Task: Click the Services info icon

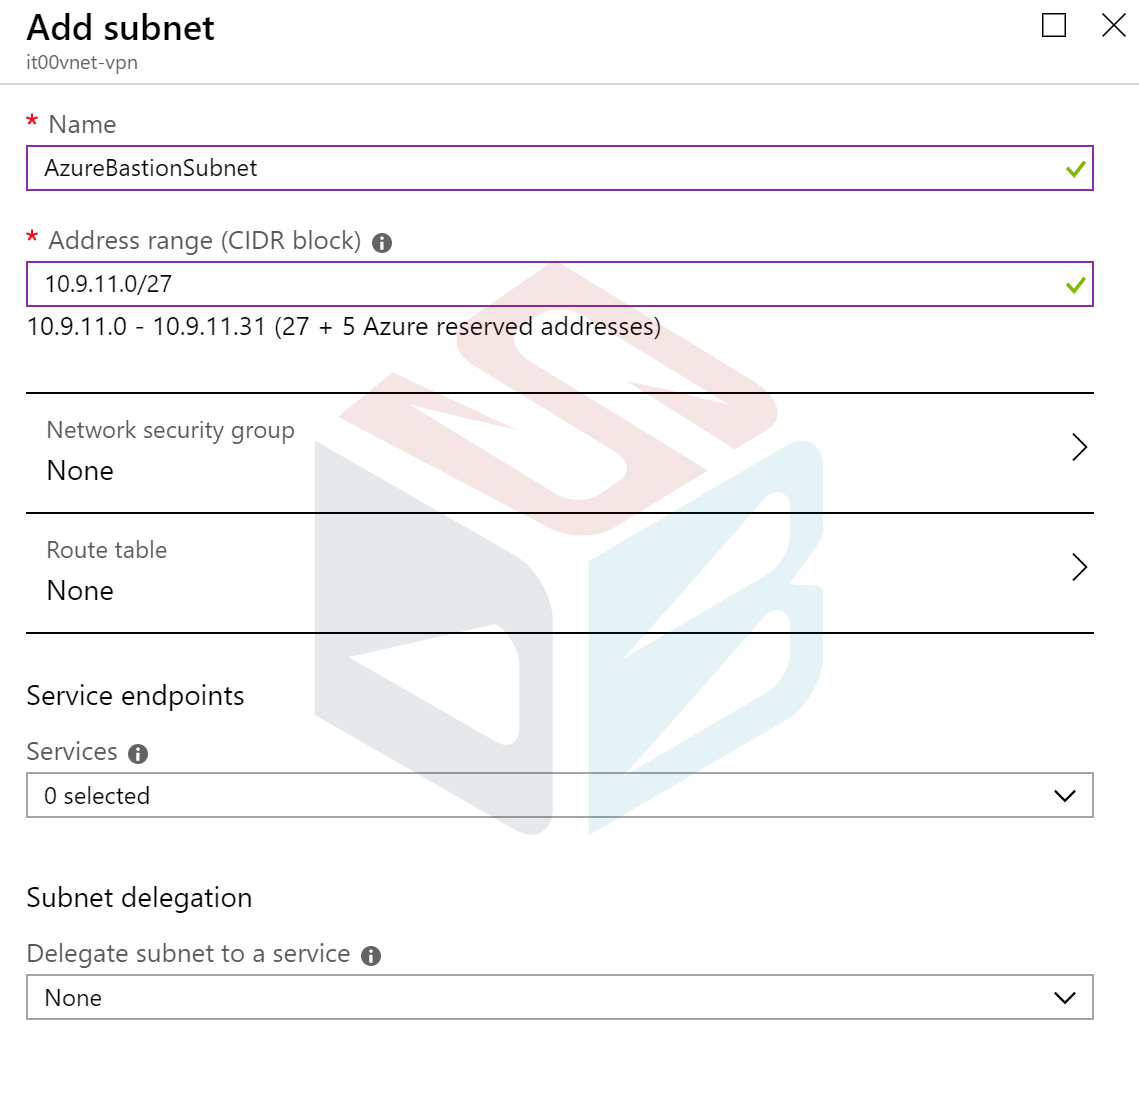Action: [x=138, y=754]
